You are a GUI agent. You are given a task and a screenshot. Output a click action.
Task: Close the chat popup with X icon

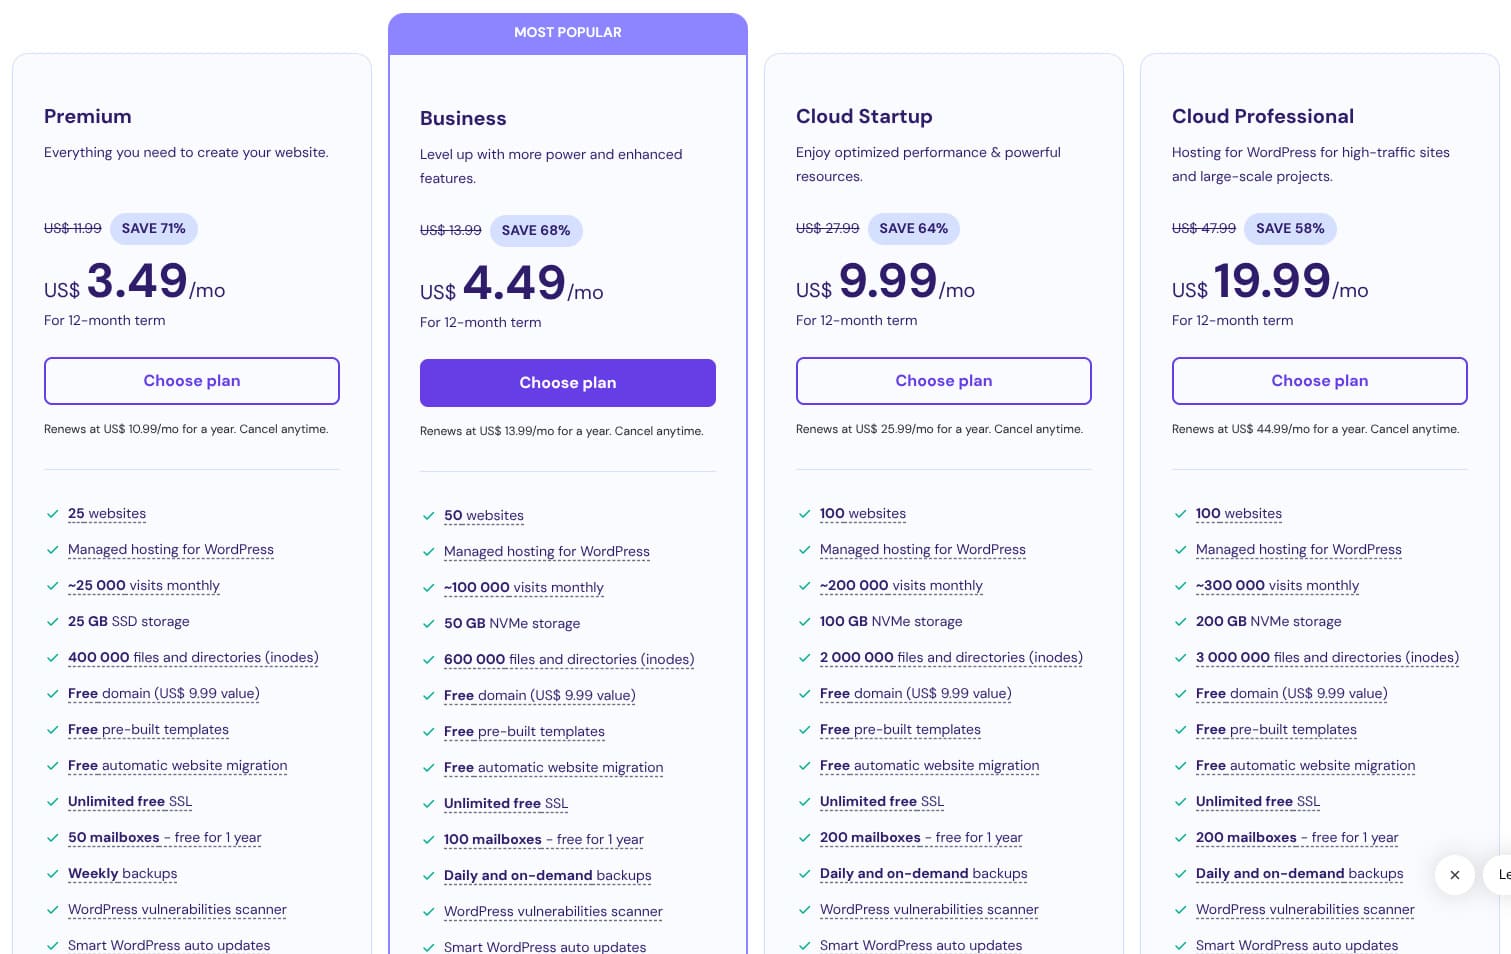[1454, 875]
